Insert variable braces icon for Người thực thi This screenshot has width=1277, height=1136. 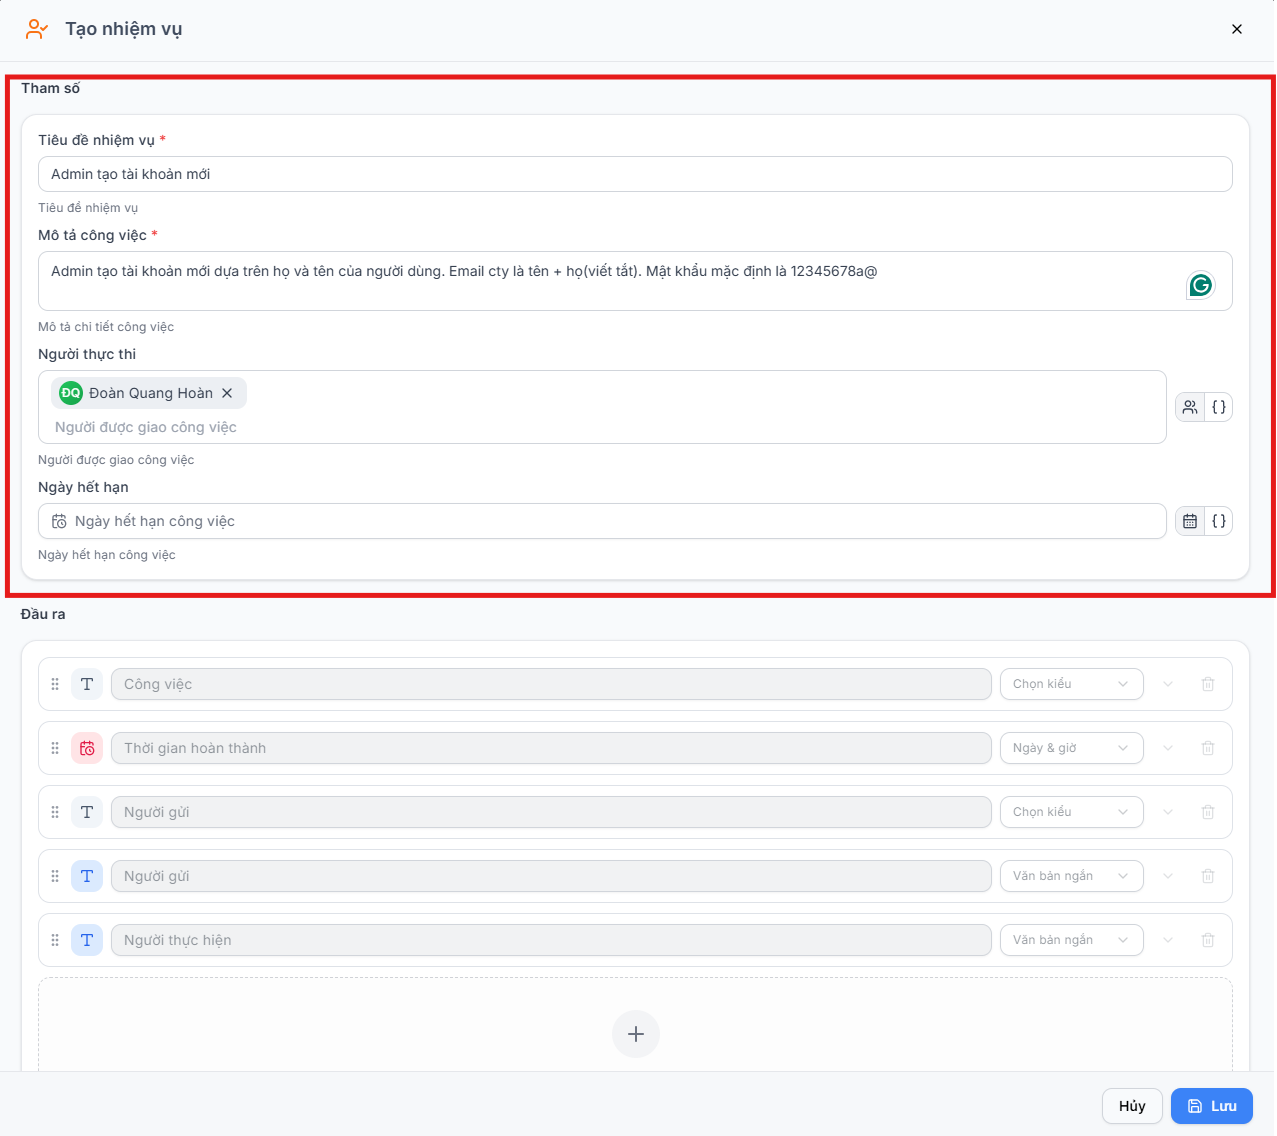pos(1218,407)
